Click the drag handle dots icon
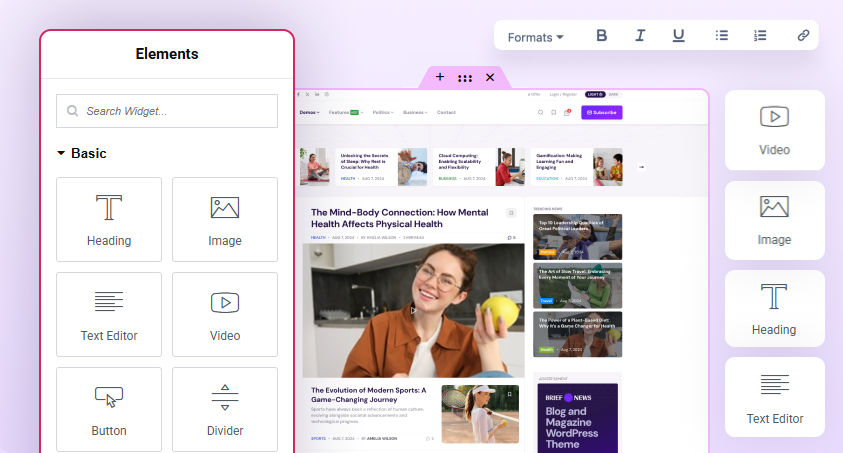 (x=465, y=77)
